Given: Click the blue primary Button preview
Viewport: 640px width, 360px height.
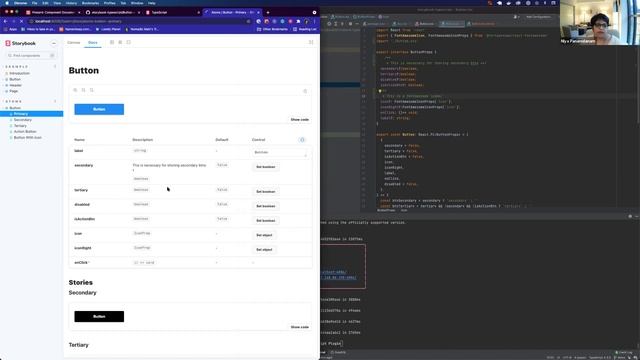Looking at the screenshot, I should click(99, 109).
